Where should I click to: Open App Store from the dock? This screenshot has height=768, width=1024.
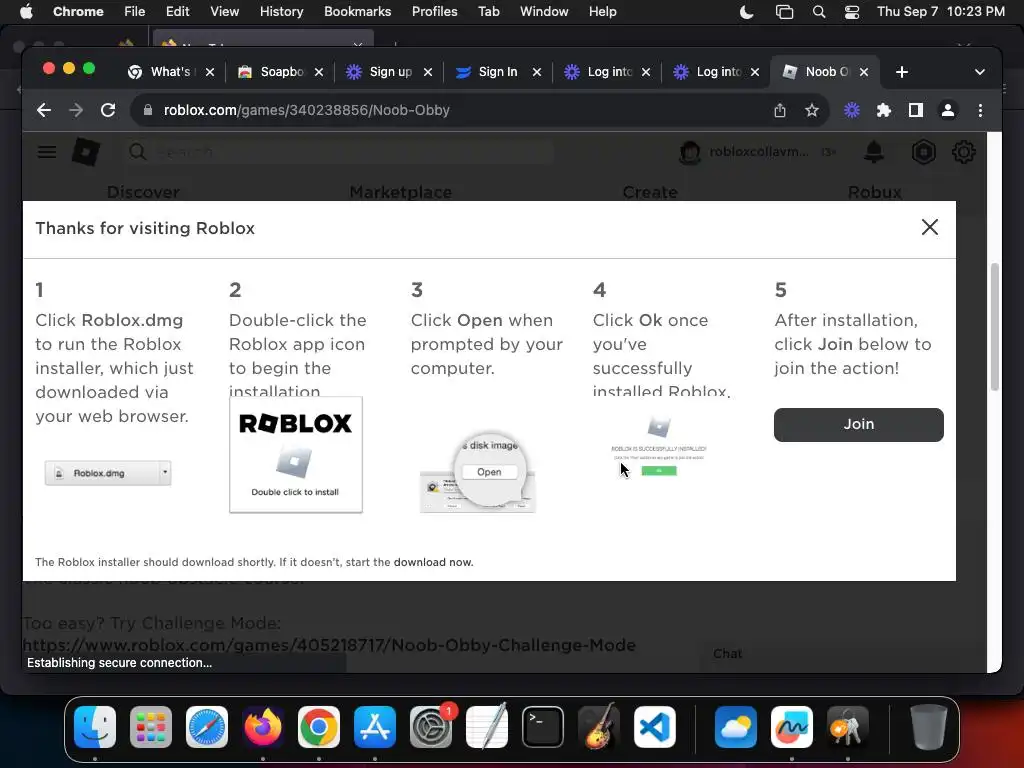click(x=375, y=727)
